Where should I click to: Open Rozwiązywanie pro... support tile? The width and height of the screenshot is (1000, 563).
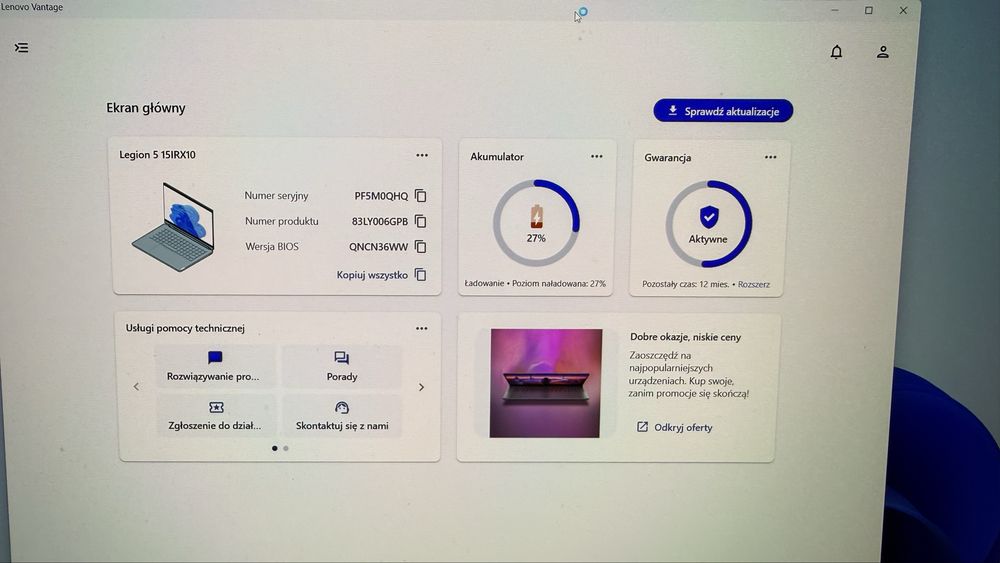(x=215, y=367)
